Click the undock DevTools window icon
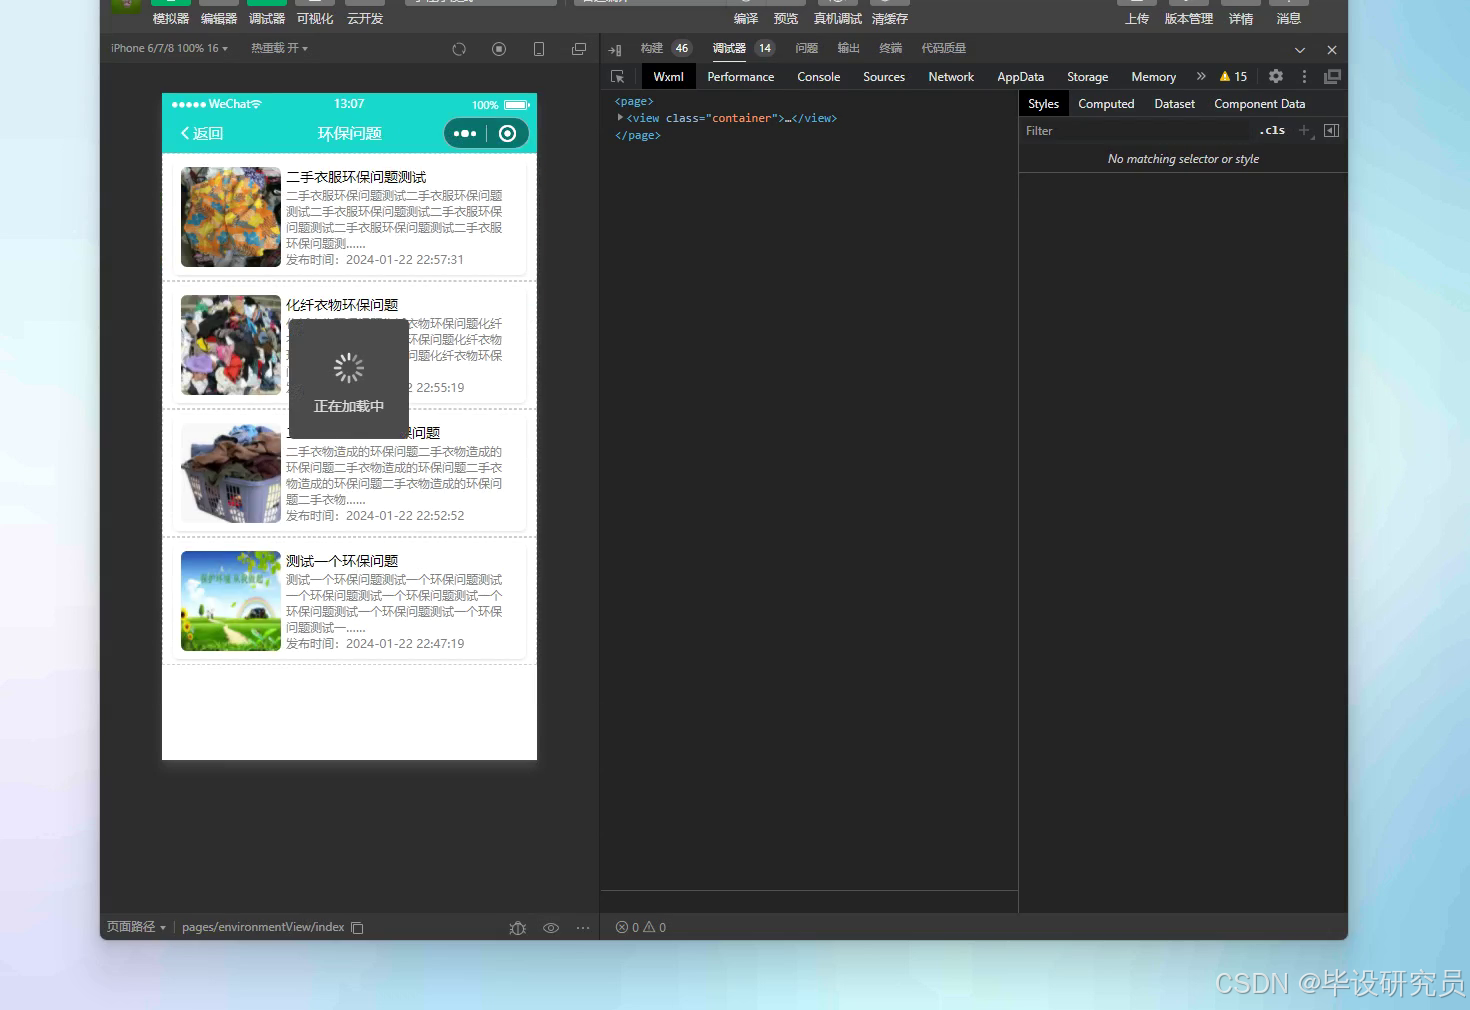Screen dimensions: 1470x1010 click(1332, 76)
